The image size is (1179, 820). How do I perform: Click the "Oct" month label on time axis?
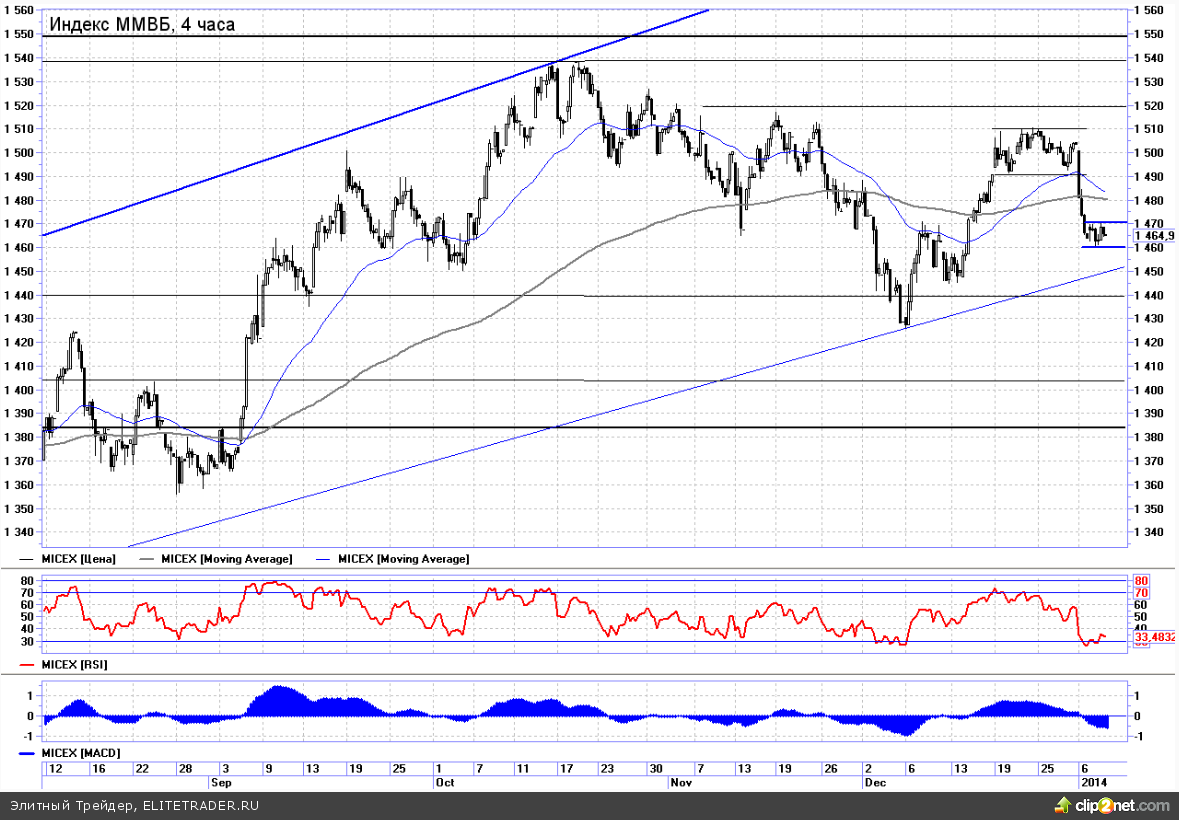(x=444, y=782)
